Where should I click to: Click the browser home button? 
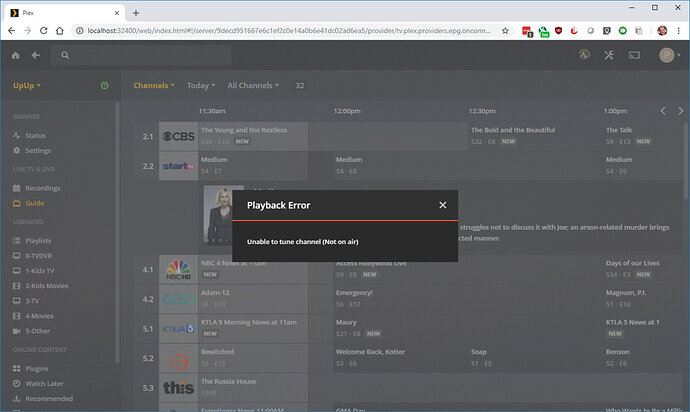click(60, 31)
